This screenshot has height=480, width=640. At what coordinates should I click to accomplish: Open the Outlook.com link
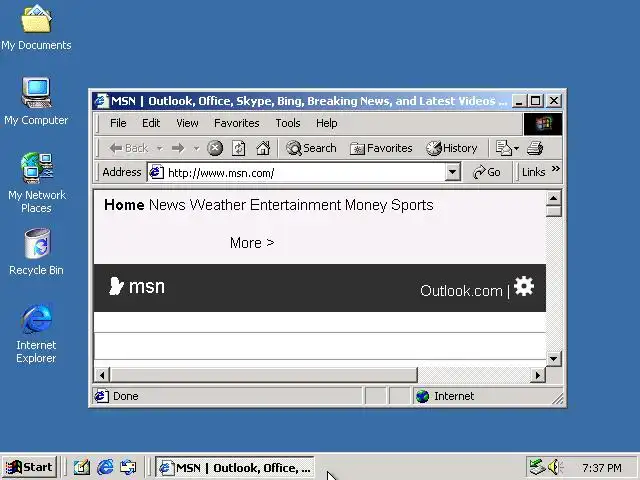[x=461, y=291]
